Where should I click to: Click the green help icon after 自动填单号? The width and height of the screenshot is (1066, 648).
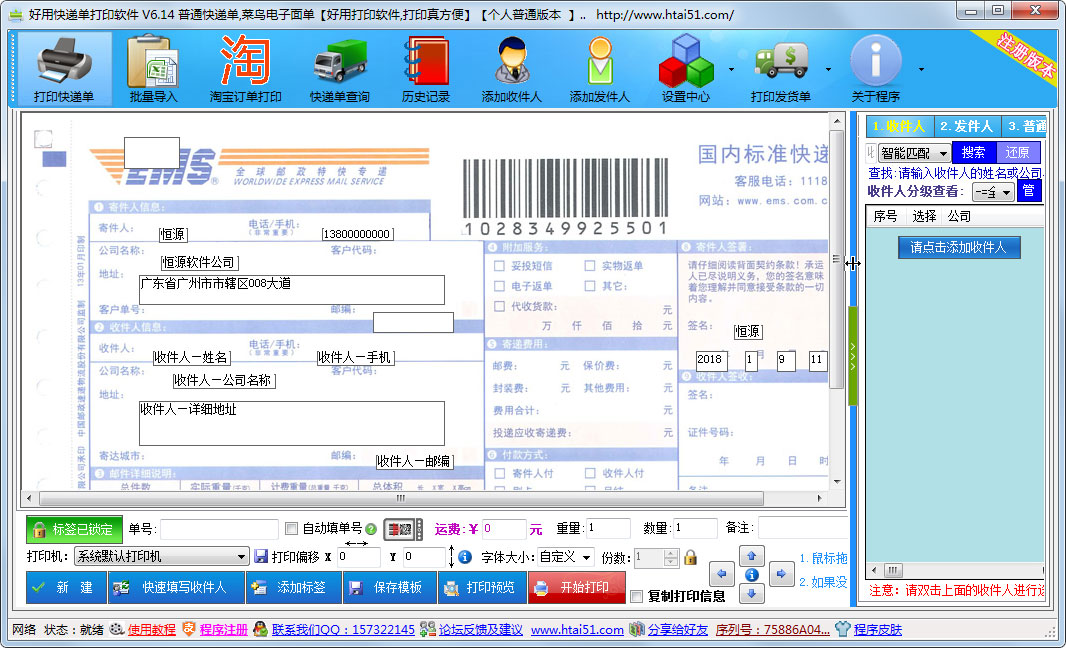pos(371,529)
